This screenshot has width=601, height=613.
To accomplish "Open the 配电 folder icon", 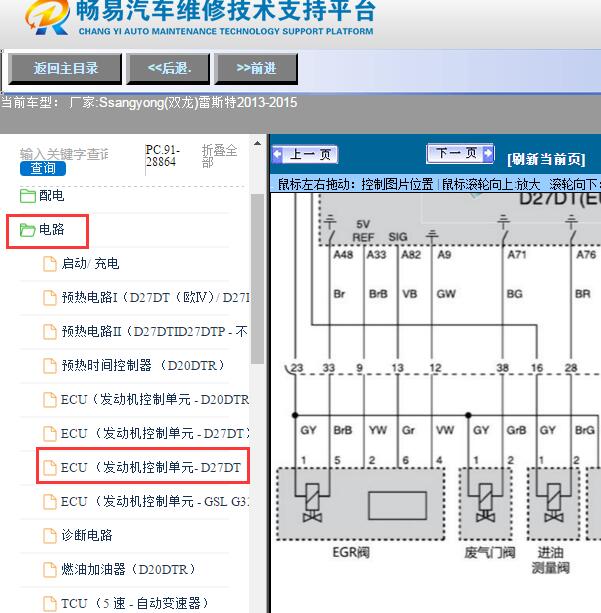I will tap(28, 195).
